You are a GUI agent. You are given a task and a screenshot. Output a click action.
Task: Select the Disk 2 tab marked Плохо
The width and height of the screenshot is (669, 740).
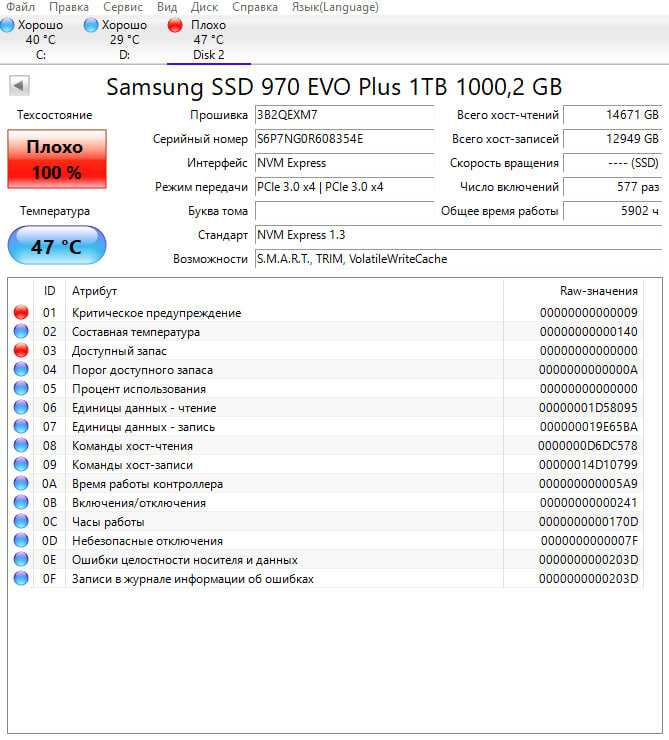pyautogui.click(x=209, y=40)
